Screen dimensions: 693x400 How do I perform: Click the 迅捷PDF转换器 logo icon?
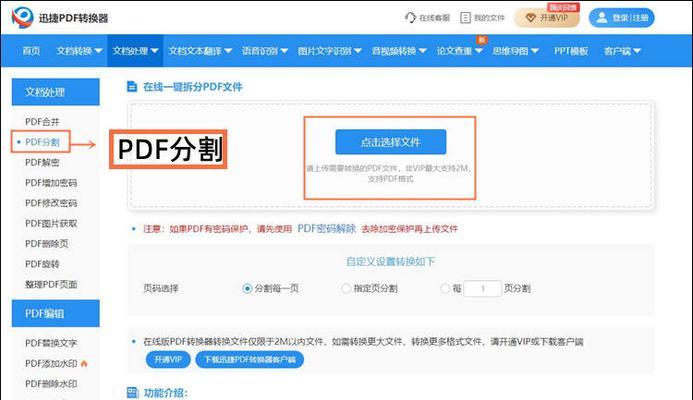(22, 17)
